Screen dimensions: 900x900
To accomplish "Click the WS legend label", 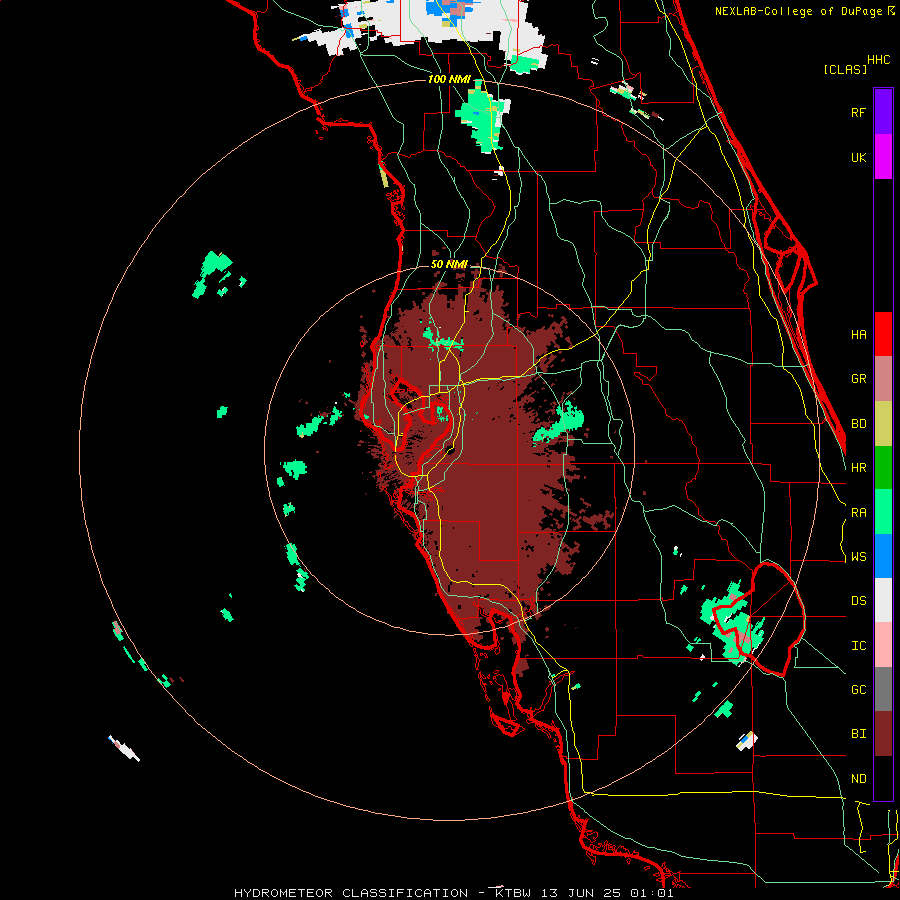I will [858, 557].
